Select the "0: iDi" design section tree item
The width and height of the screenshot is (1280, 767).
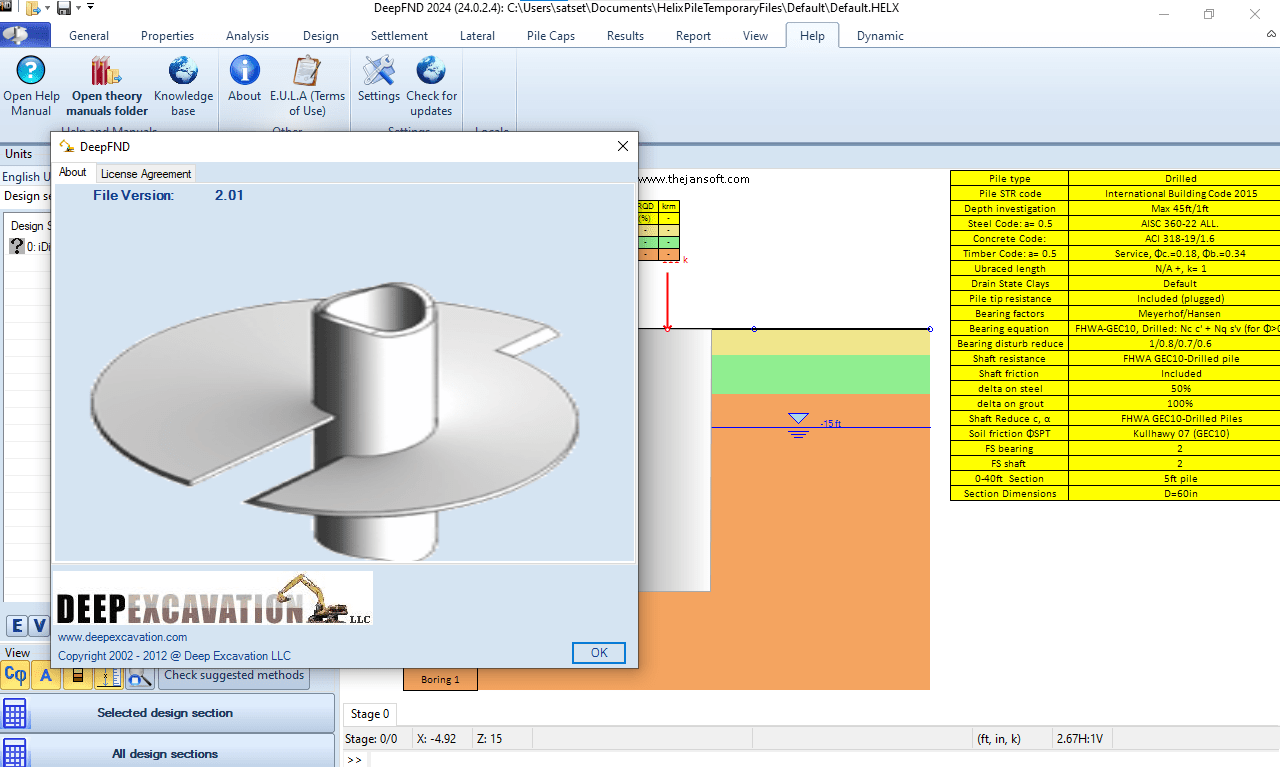(28, 246)
